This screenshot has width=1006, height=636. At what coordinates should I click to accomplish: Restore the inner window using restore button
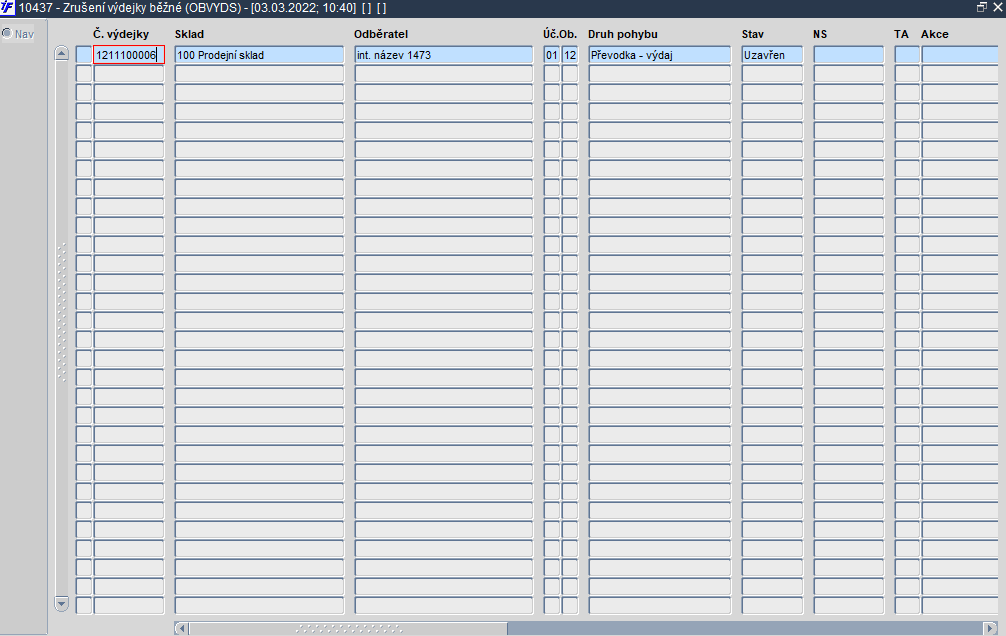click(x=982, y=8)
